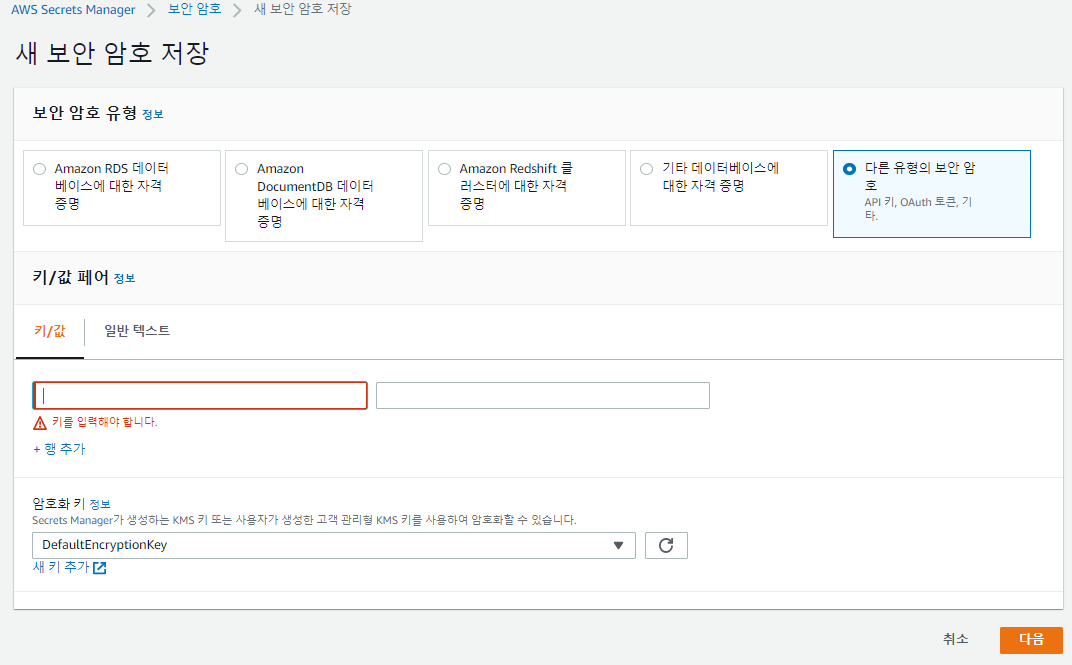Open AWS Secrets Manager breadcrumb link
The width and height of the screenshot is (1072, 665).
[x=73, y=10]
